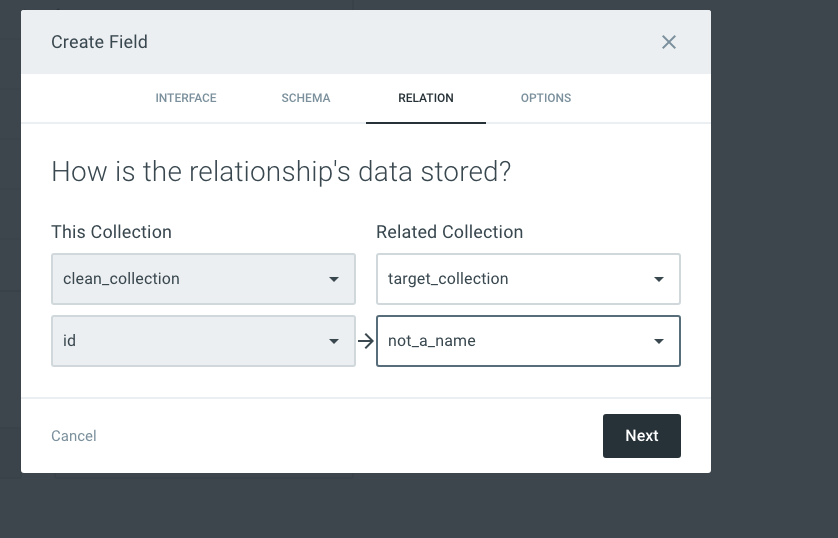Screen dimensions: 838x538
Task: Click the caret icon on not_a_name selector
Action: 659,342
